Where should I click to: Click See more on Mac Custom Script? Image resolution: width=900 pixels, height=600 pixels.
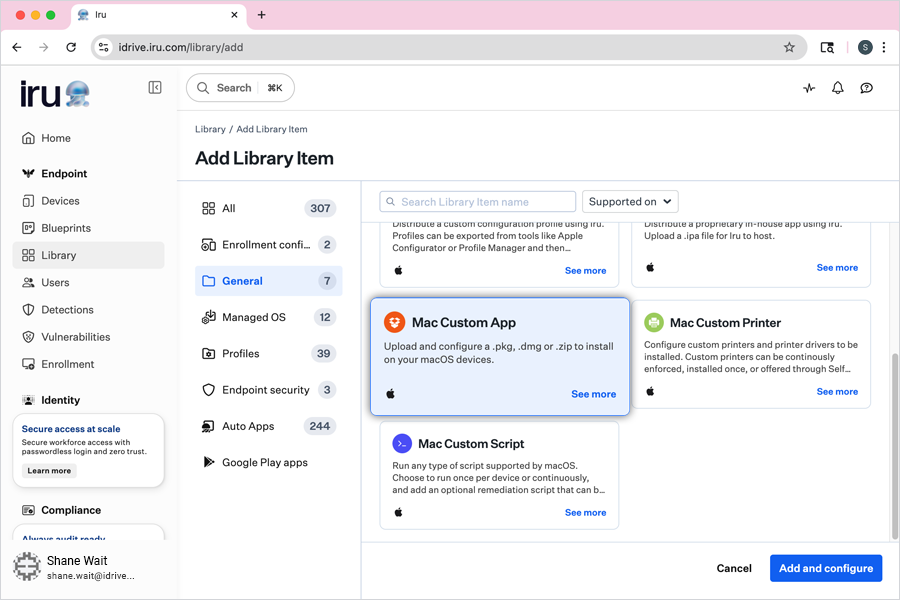point(585,513)
